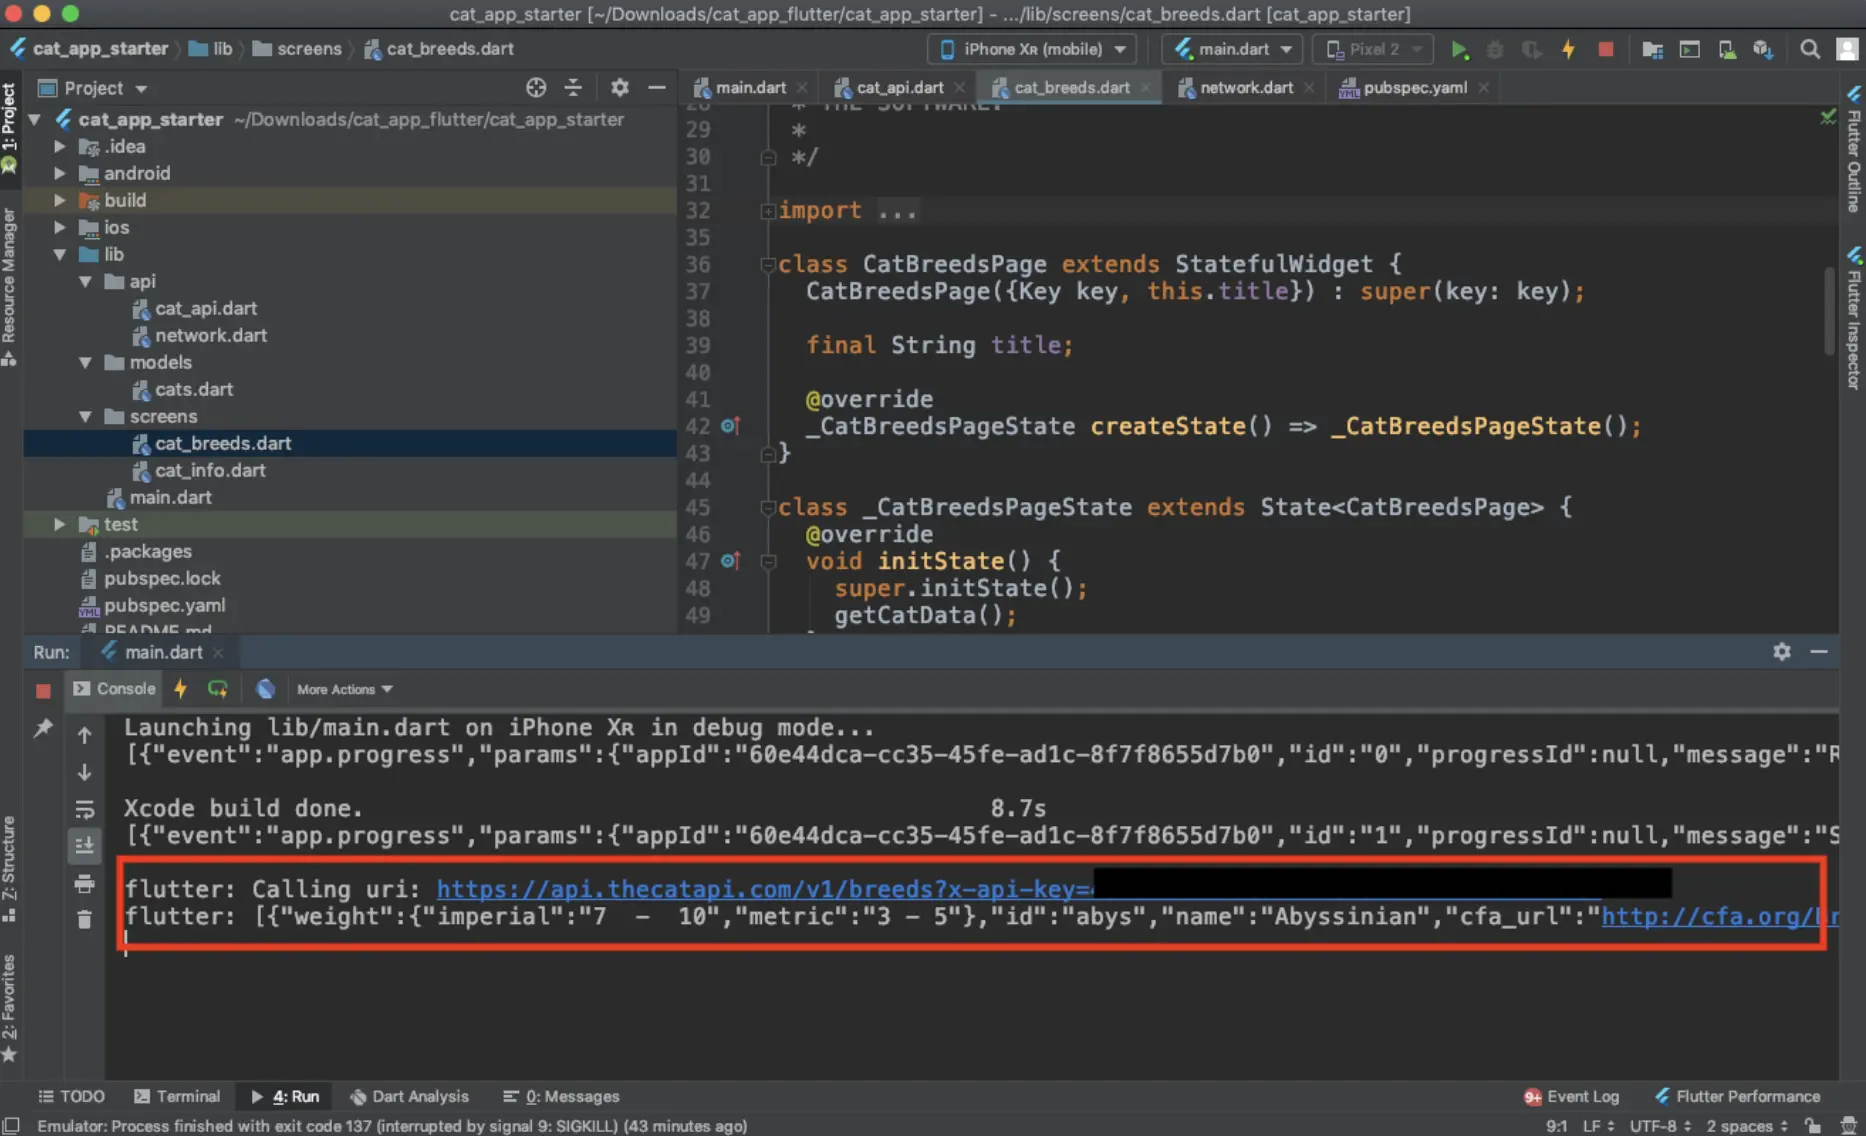Image resolution: width=1866 pixels, height=1136 pixels.
Task: Toggle pin tab in the Run panel
Action: [43, 728]
